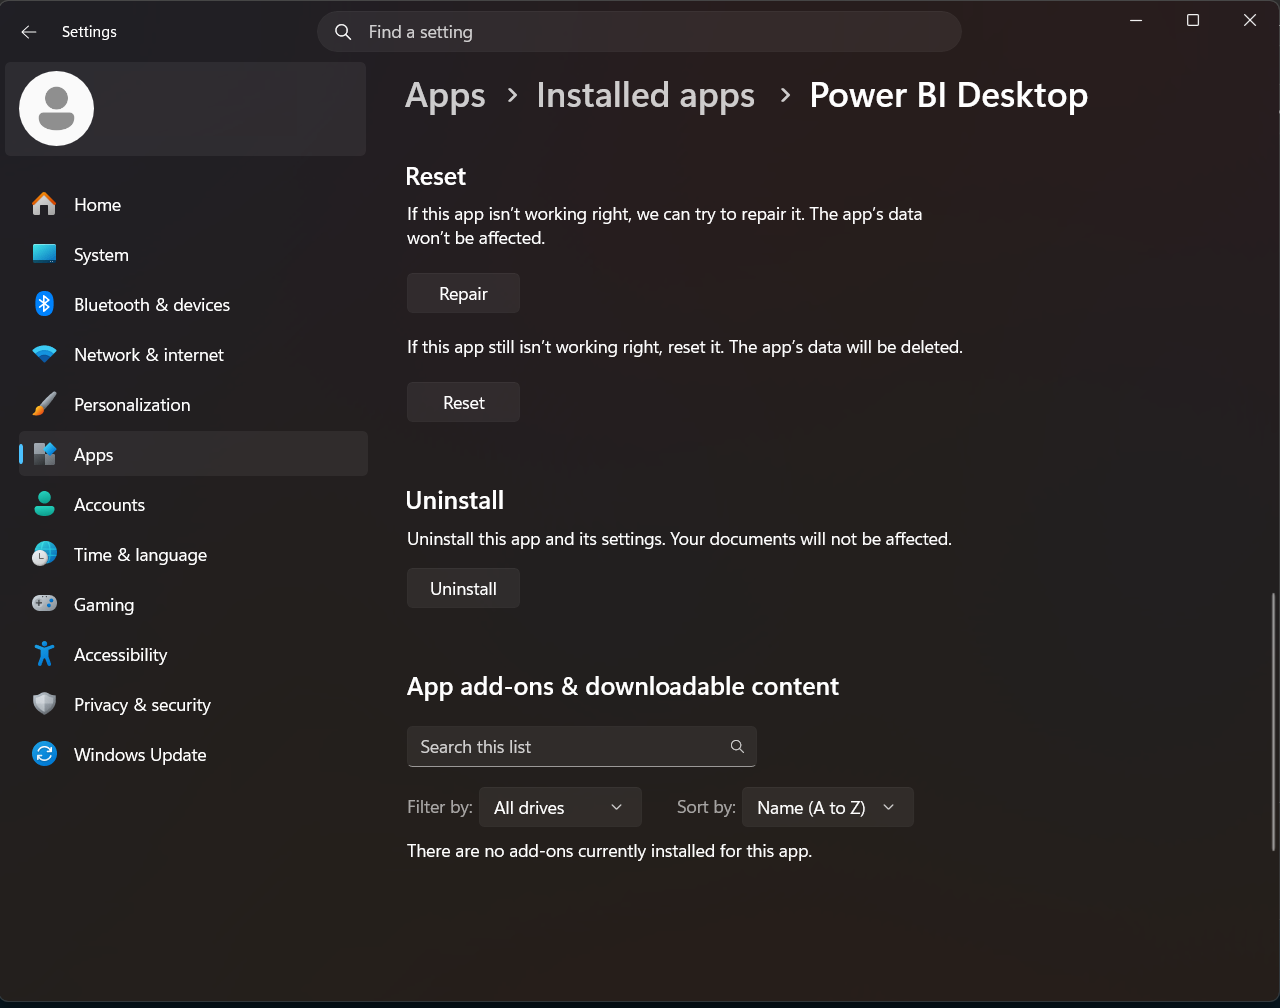This screenshot has height=1008, width=1280.
Task: Click the back arrow in title bar
Action: coord(29,32)
